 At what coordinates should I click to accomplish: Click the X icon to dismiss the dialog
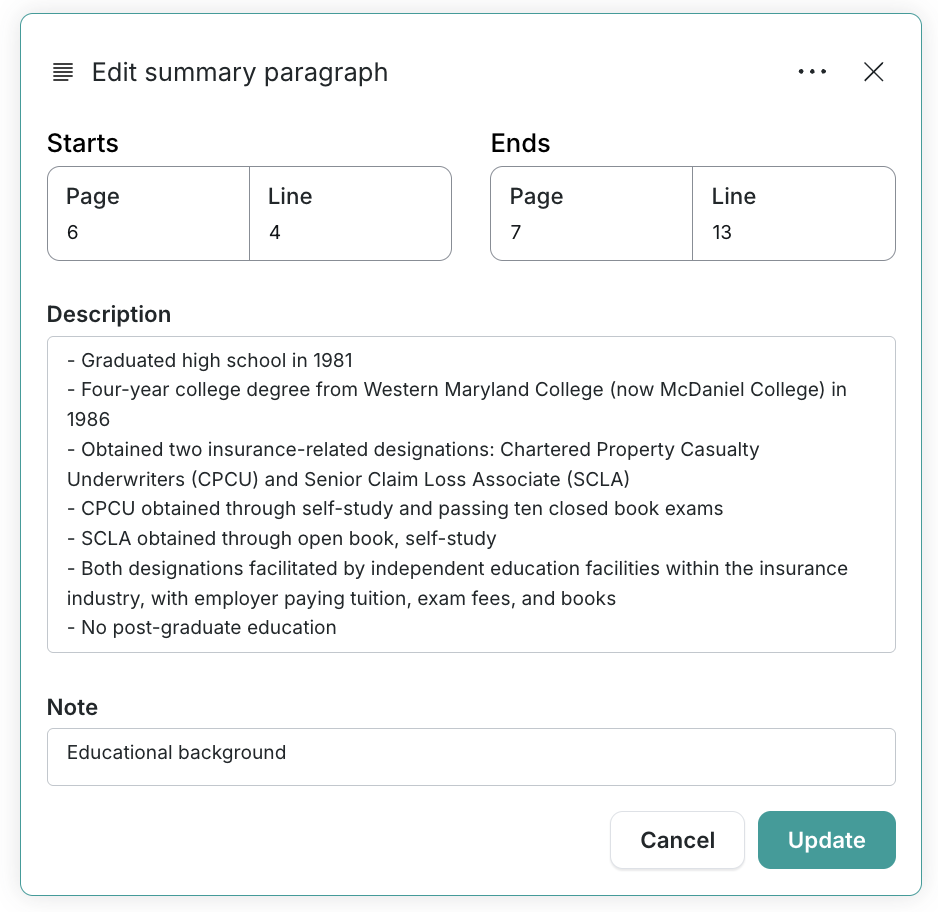click(x=873, y=72)
